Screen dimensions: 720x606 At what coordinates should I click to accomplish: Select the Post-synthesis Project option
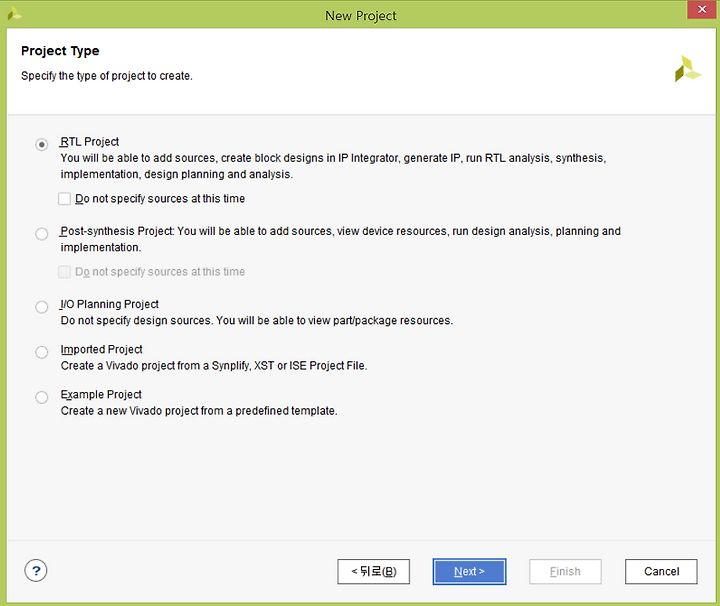pyautogui.click(x=42, y=234)
